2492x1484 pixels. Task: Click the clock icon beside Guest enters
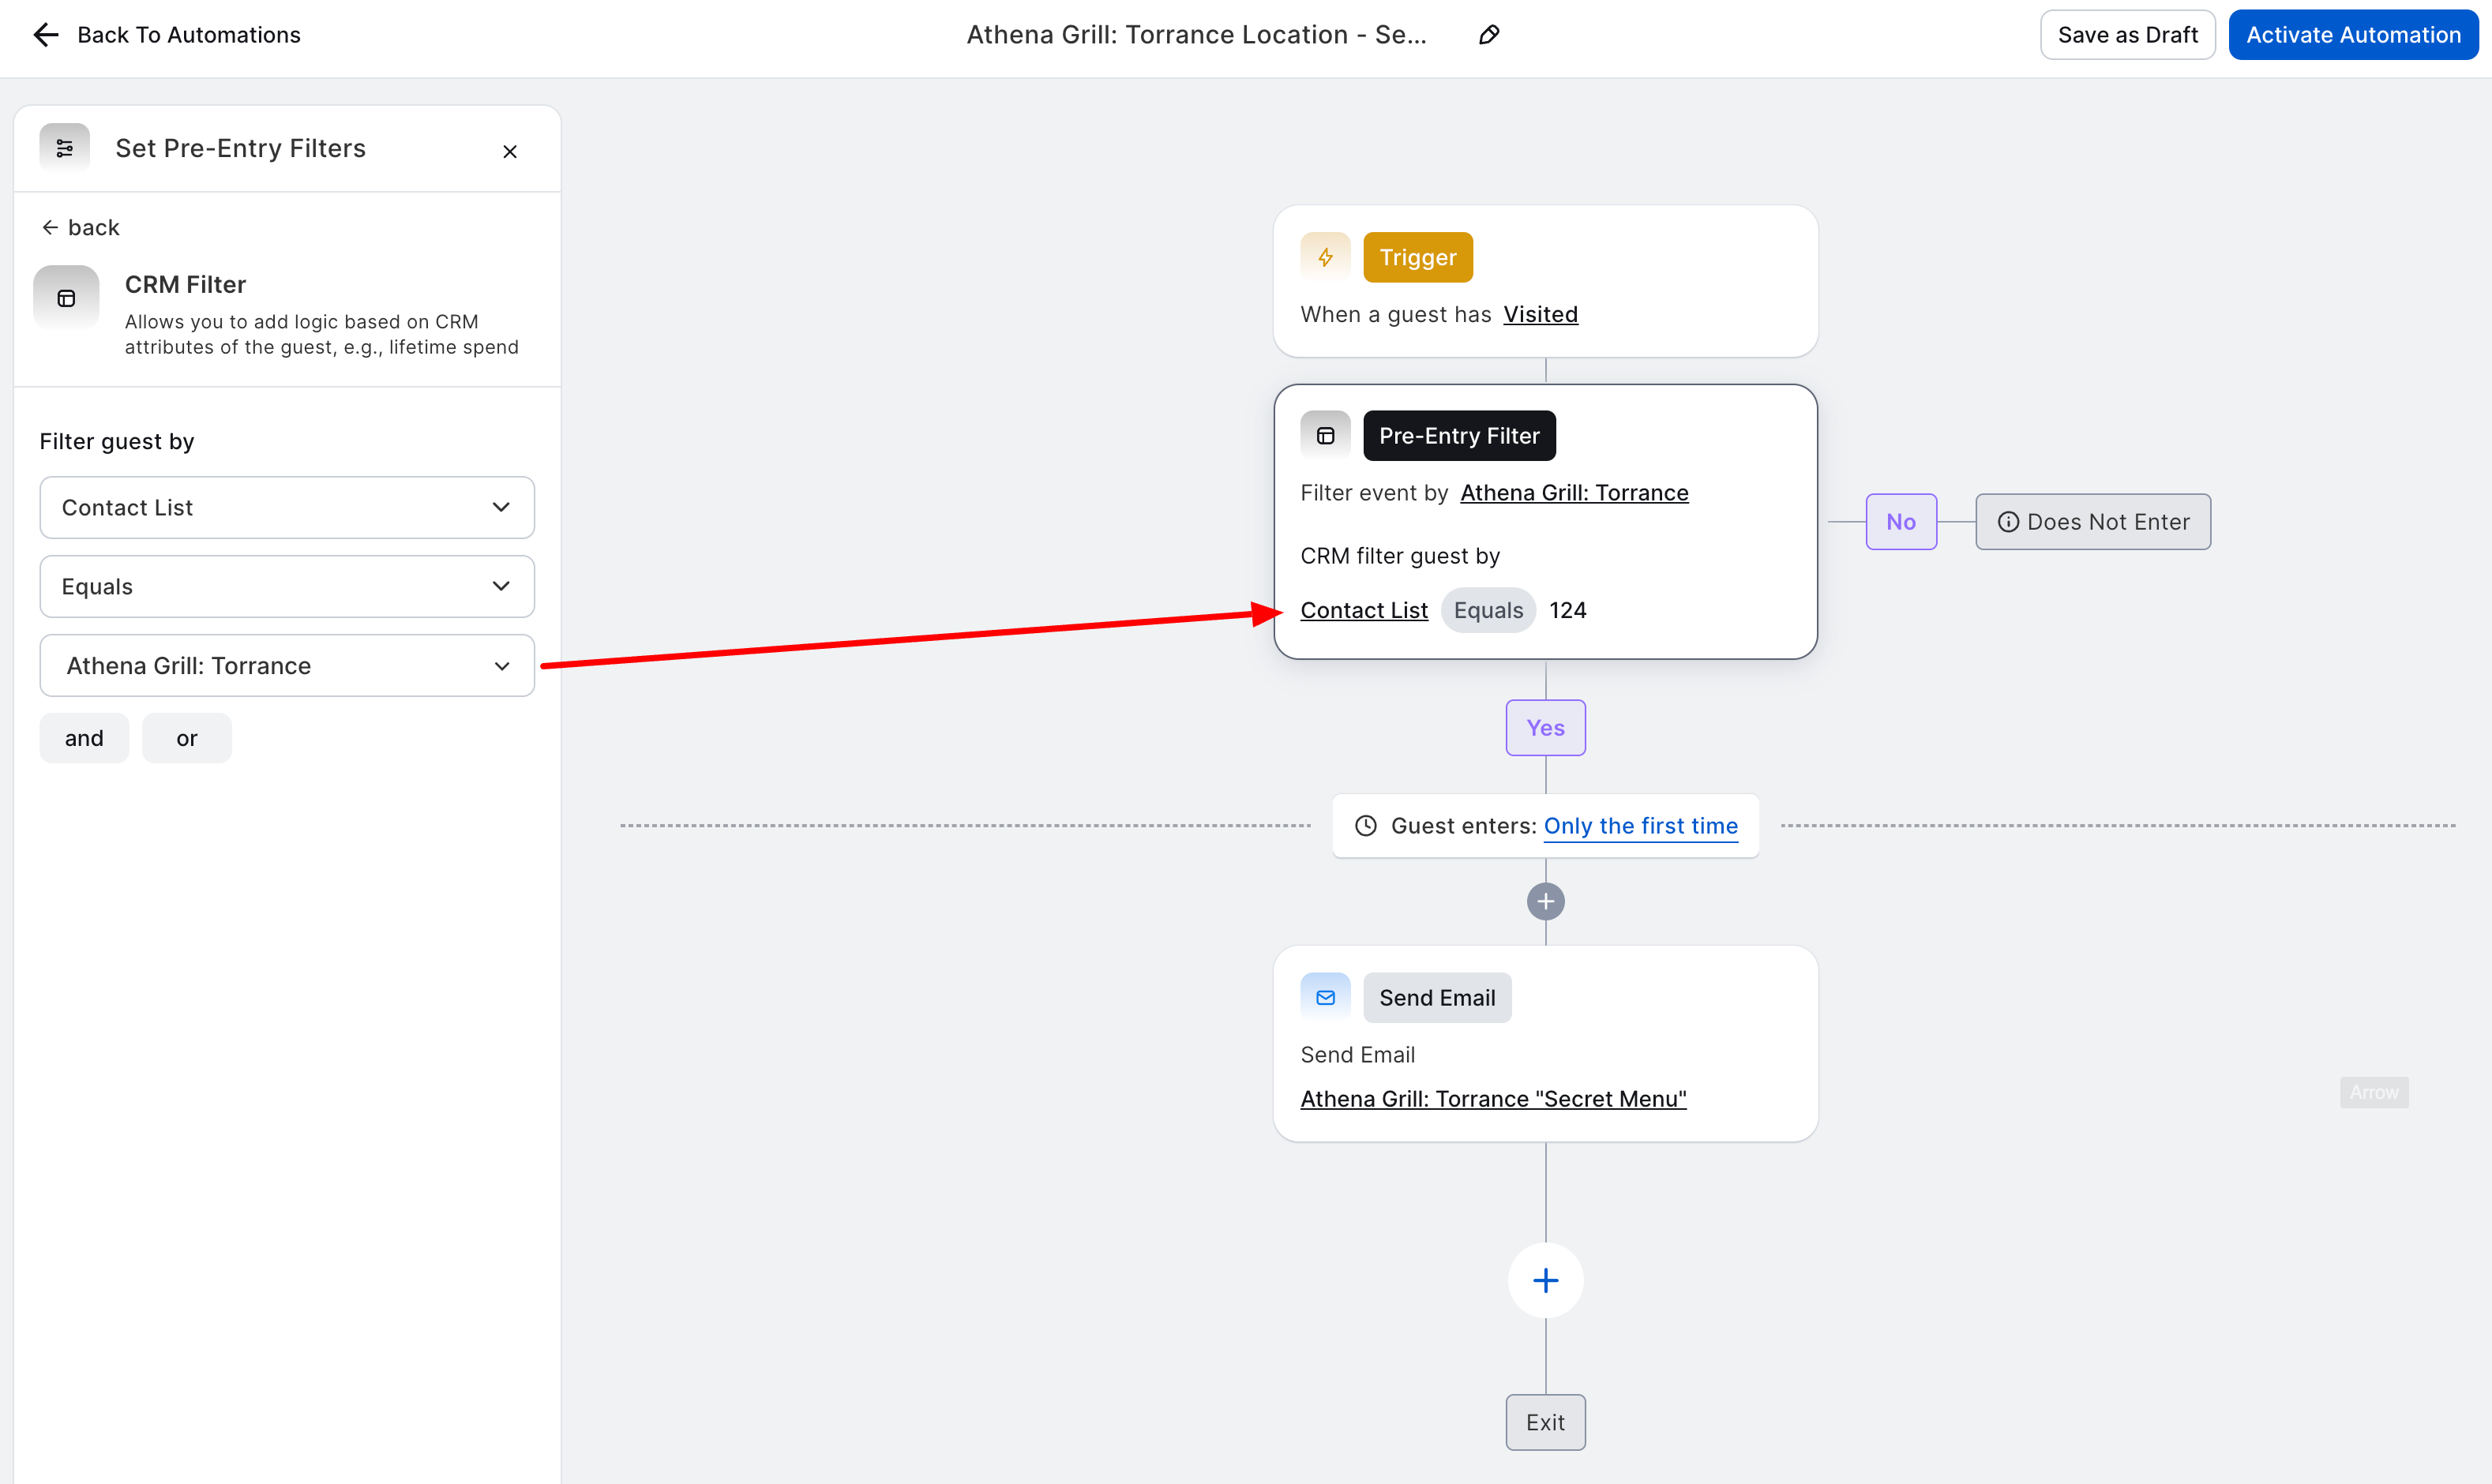coord(1366,825)
